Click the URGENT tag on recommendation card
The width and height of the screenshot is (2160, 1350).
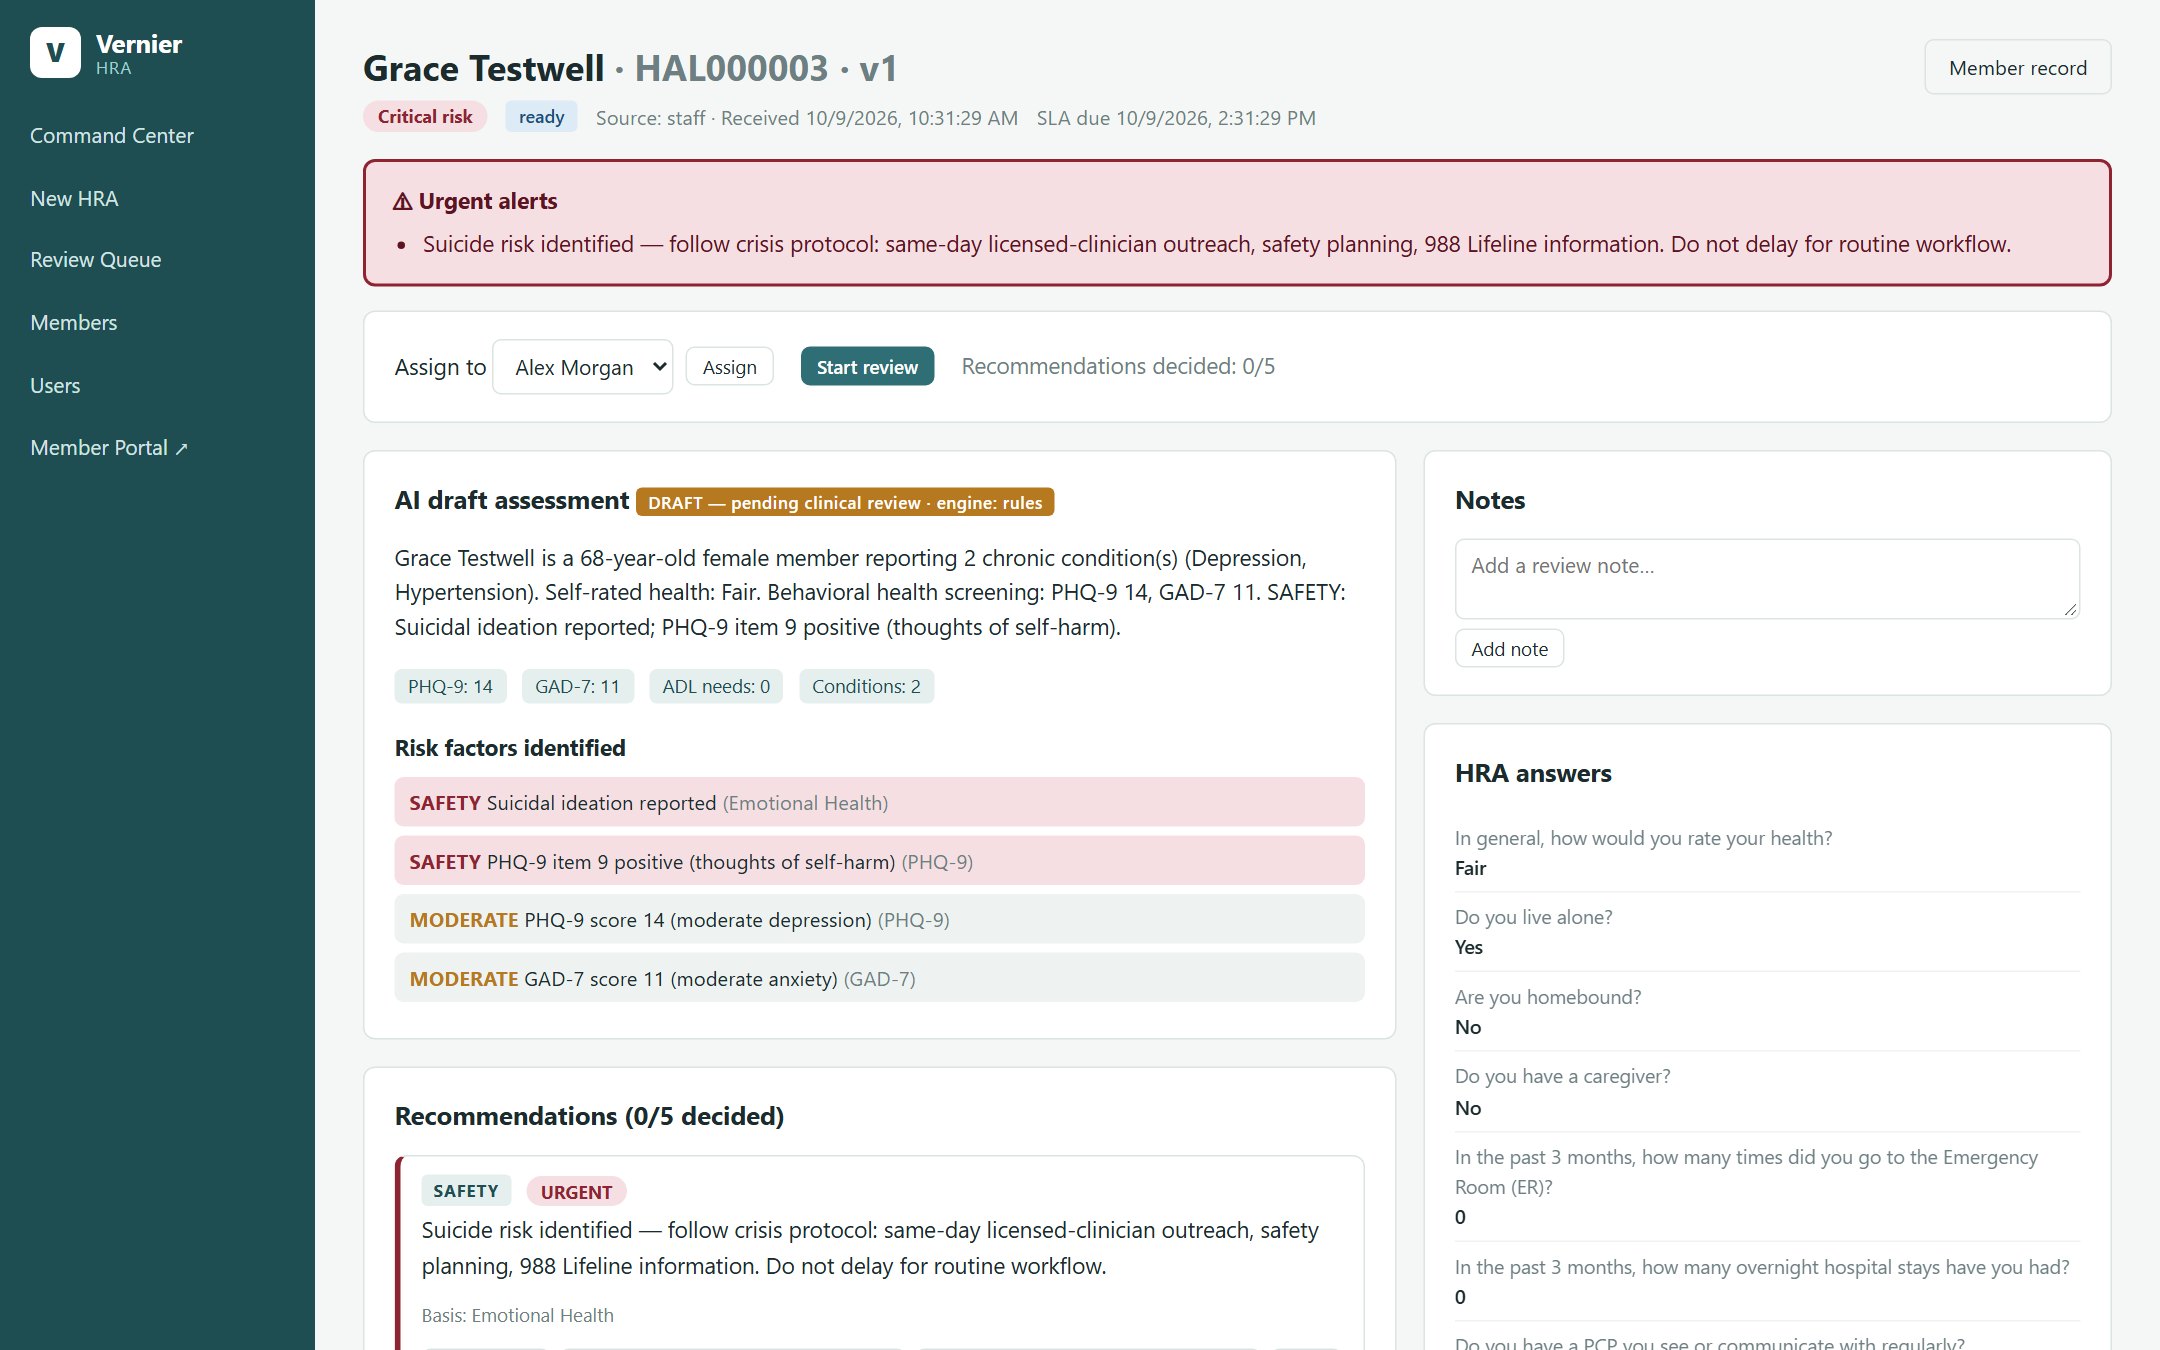point(576,1192)
